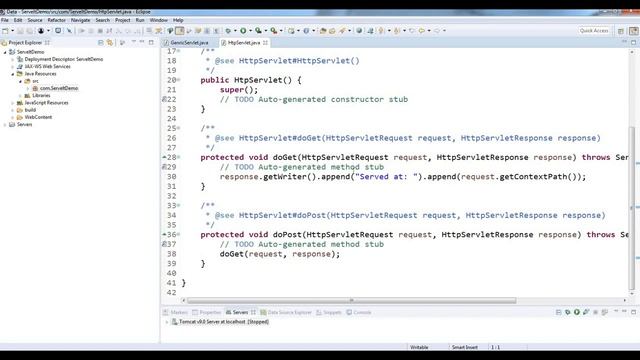
Task: Open the Refactor menu
Action: click(56, 20)
